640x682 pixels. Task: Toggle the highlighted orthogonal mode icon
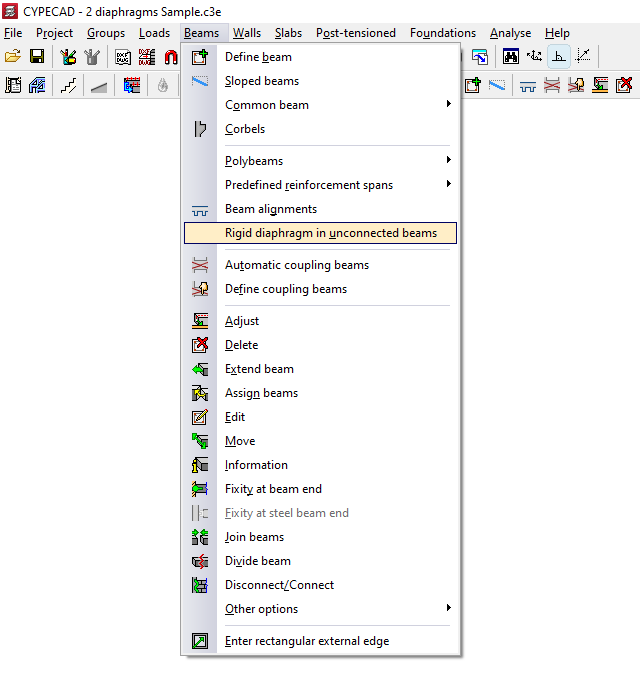point(559,57)
